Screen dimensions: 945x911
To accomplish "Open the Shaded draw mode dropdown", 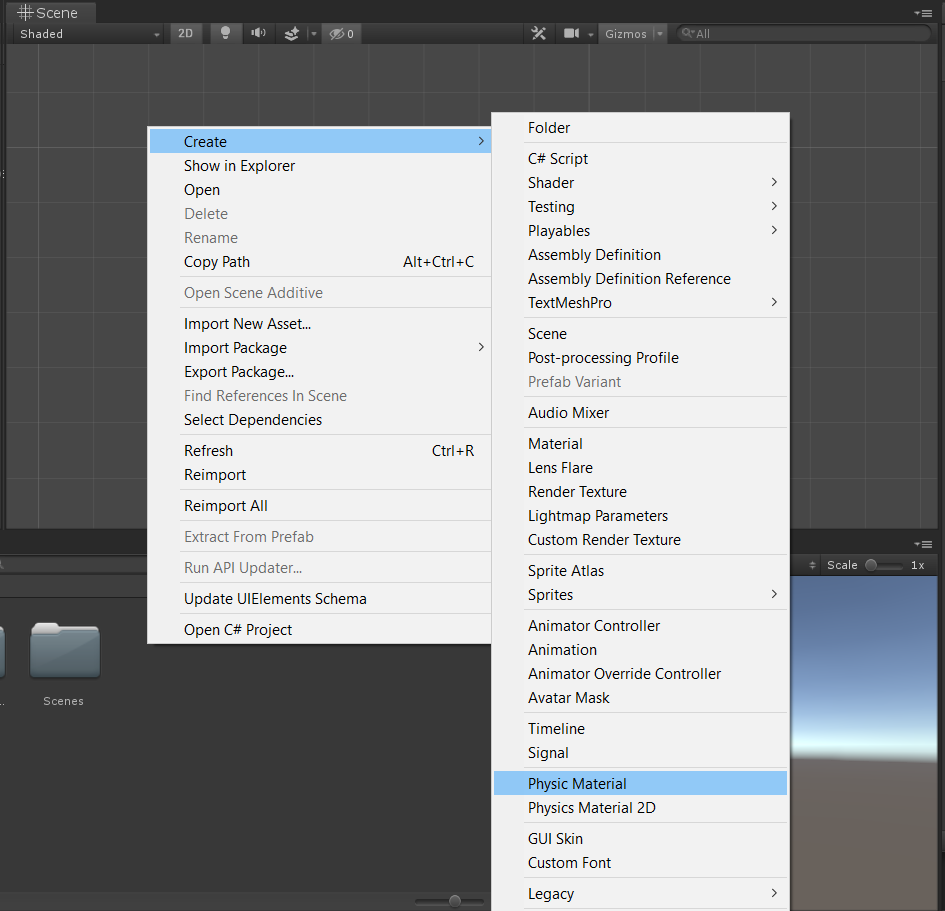I will pyautogui.click(x=89, y=34).
